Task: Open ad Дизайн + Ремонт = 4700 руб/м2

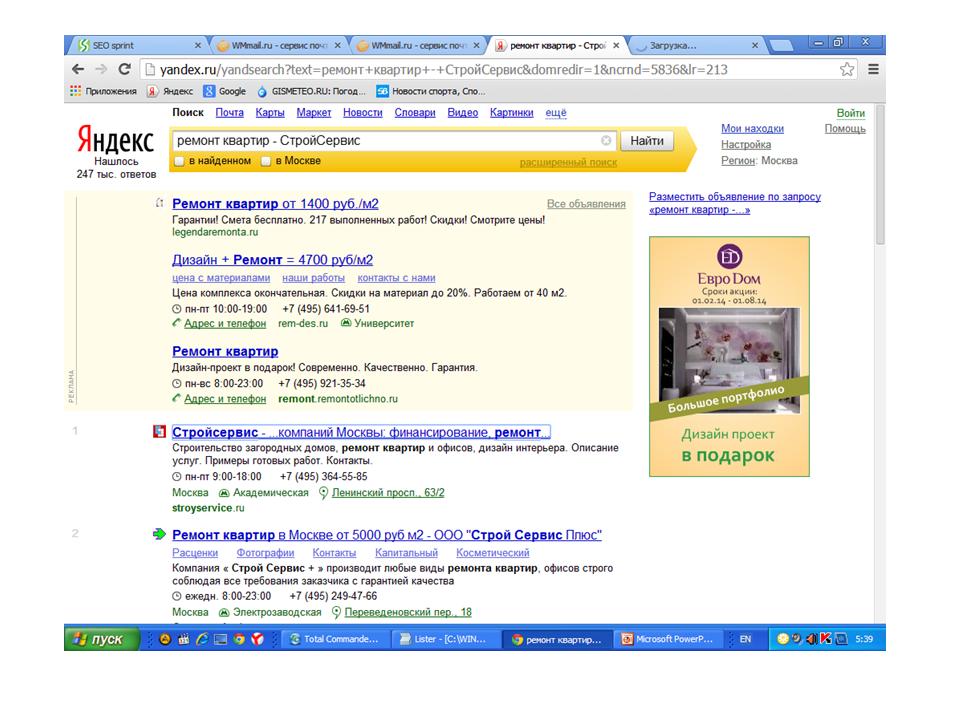Action: (272, 260)
